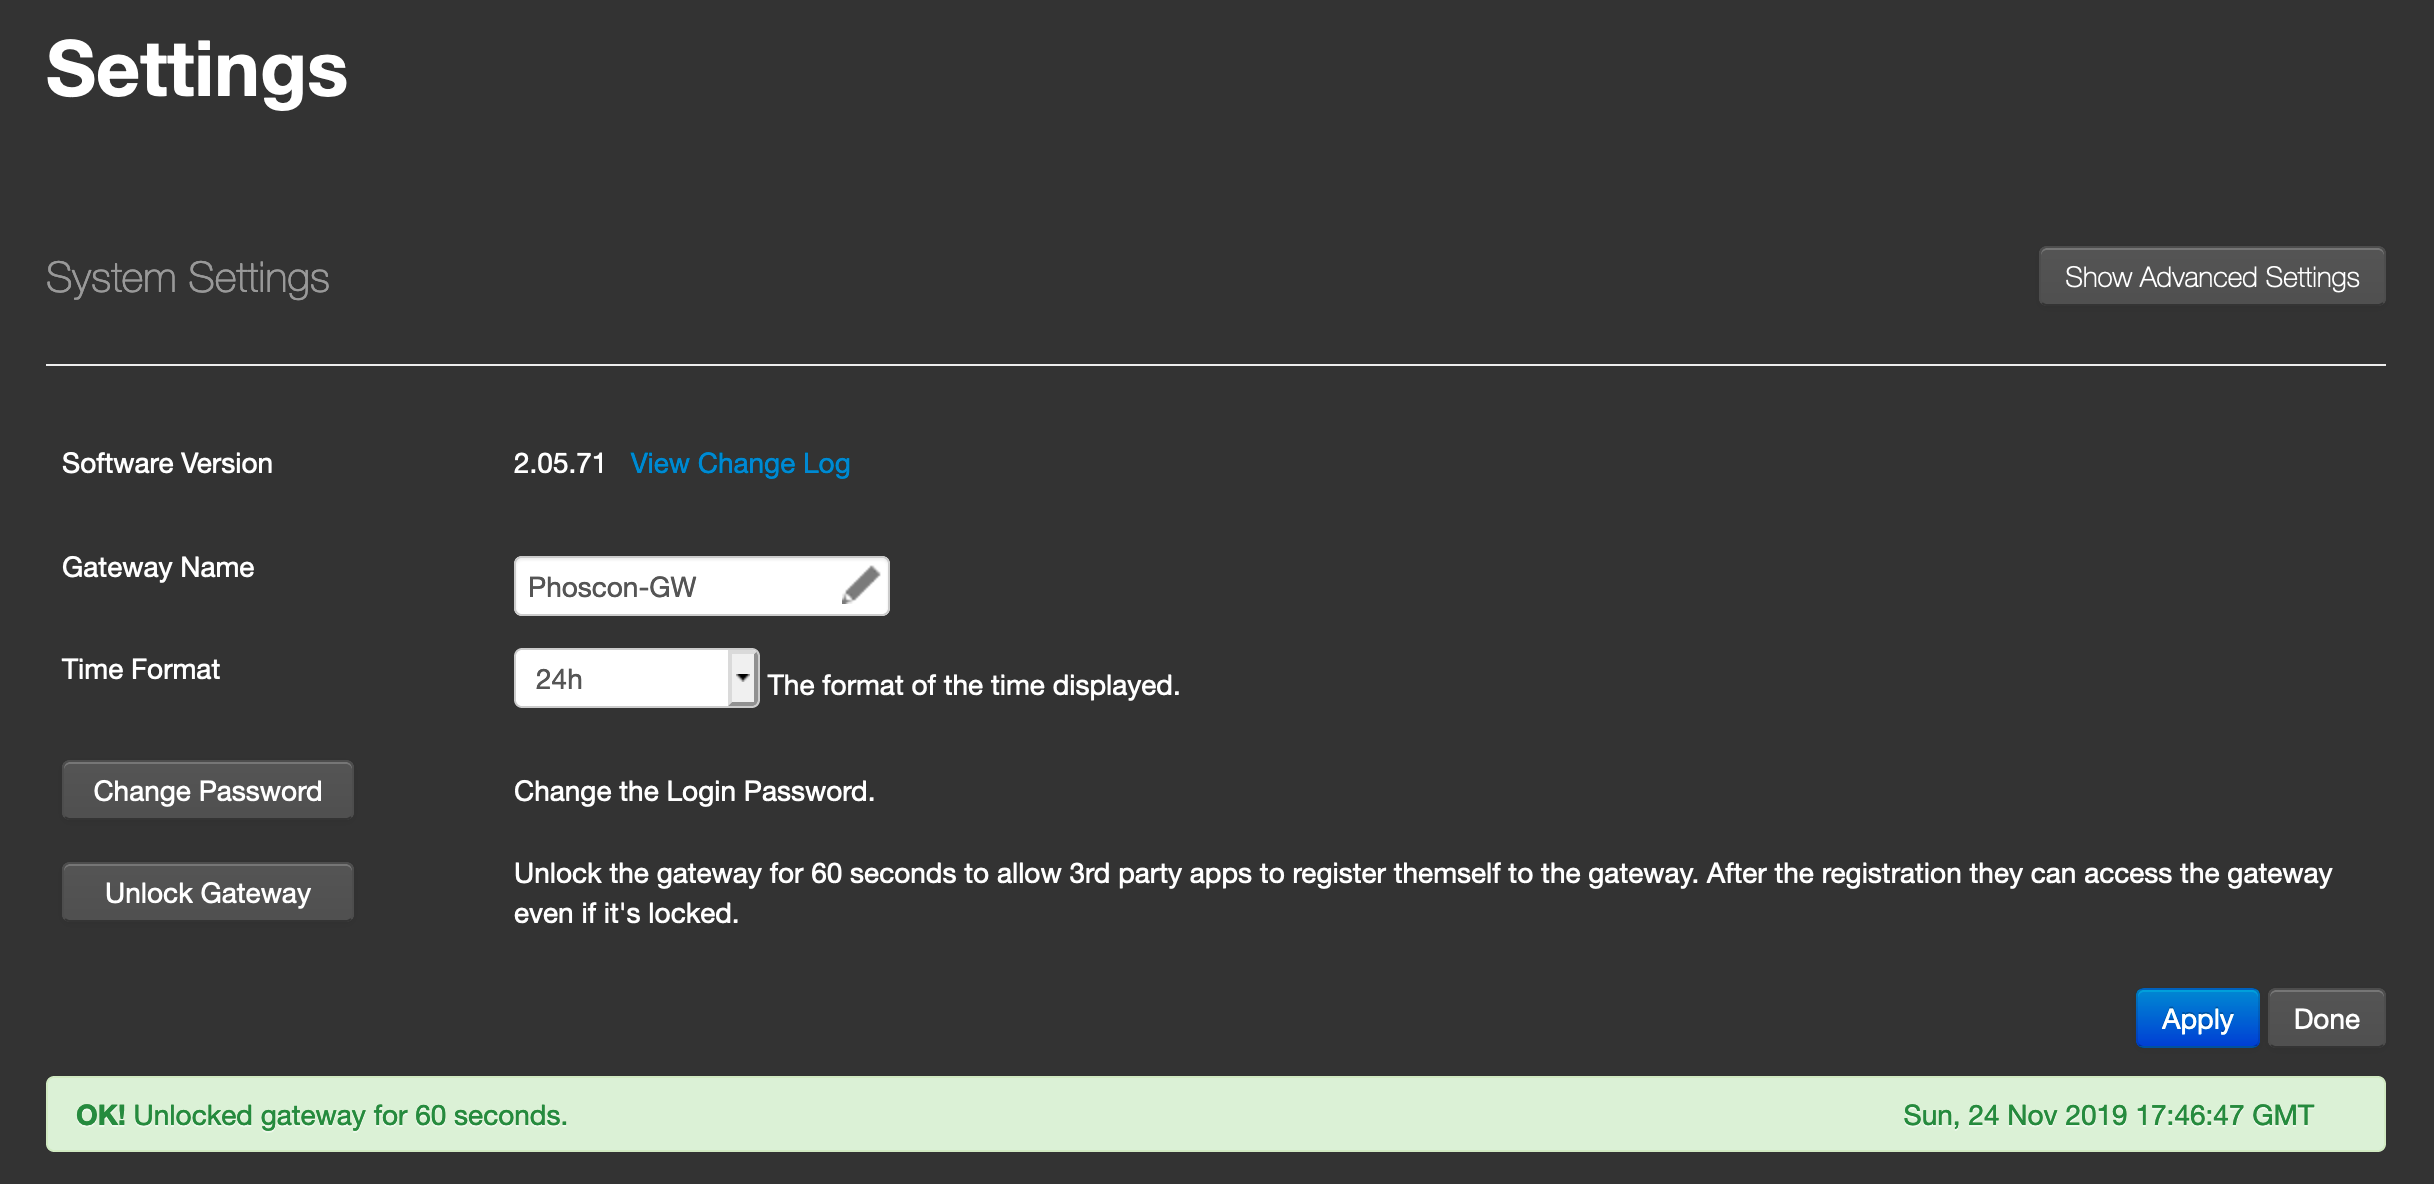Screen dimensions: 2434x1184
Task: Click the Change the Login Password text
Action: click(x=694, y=791)
